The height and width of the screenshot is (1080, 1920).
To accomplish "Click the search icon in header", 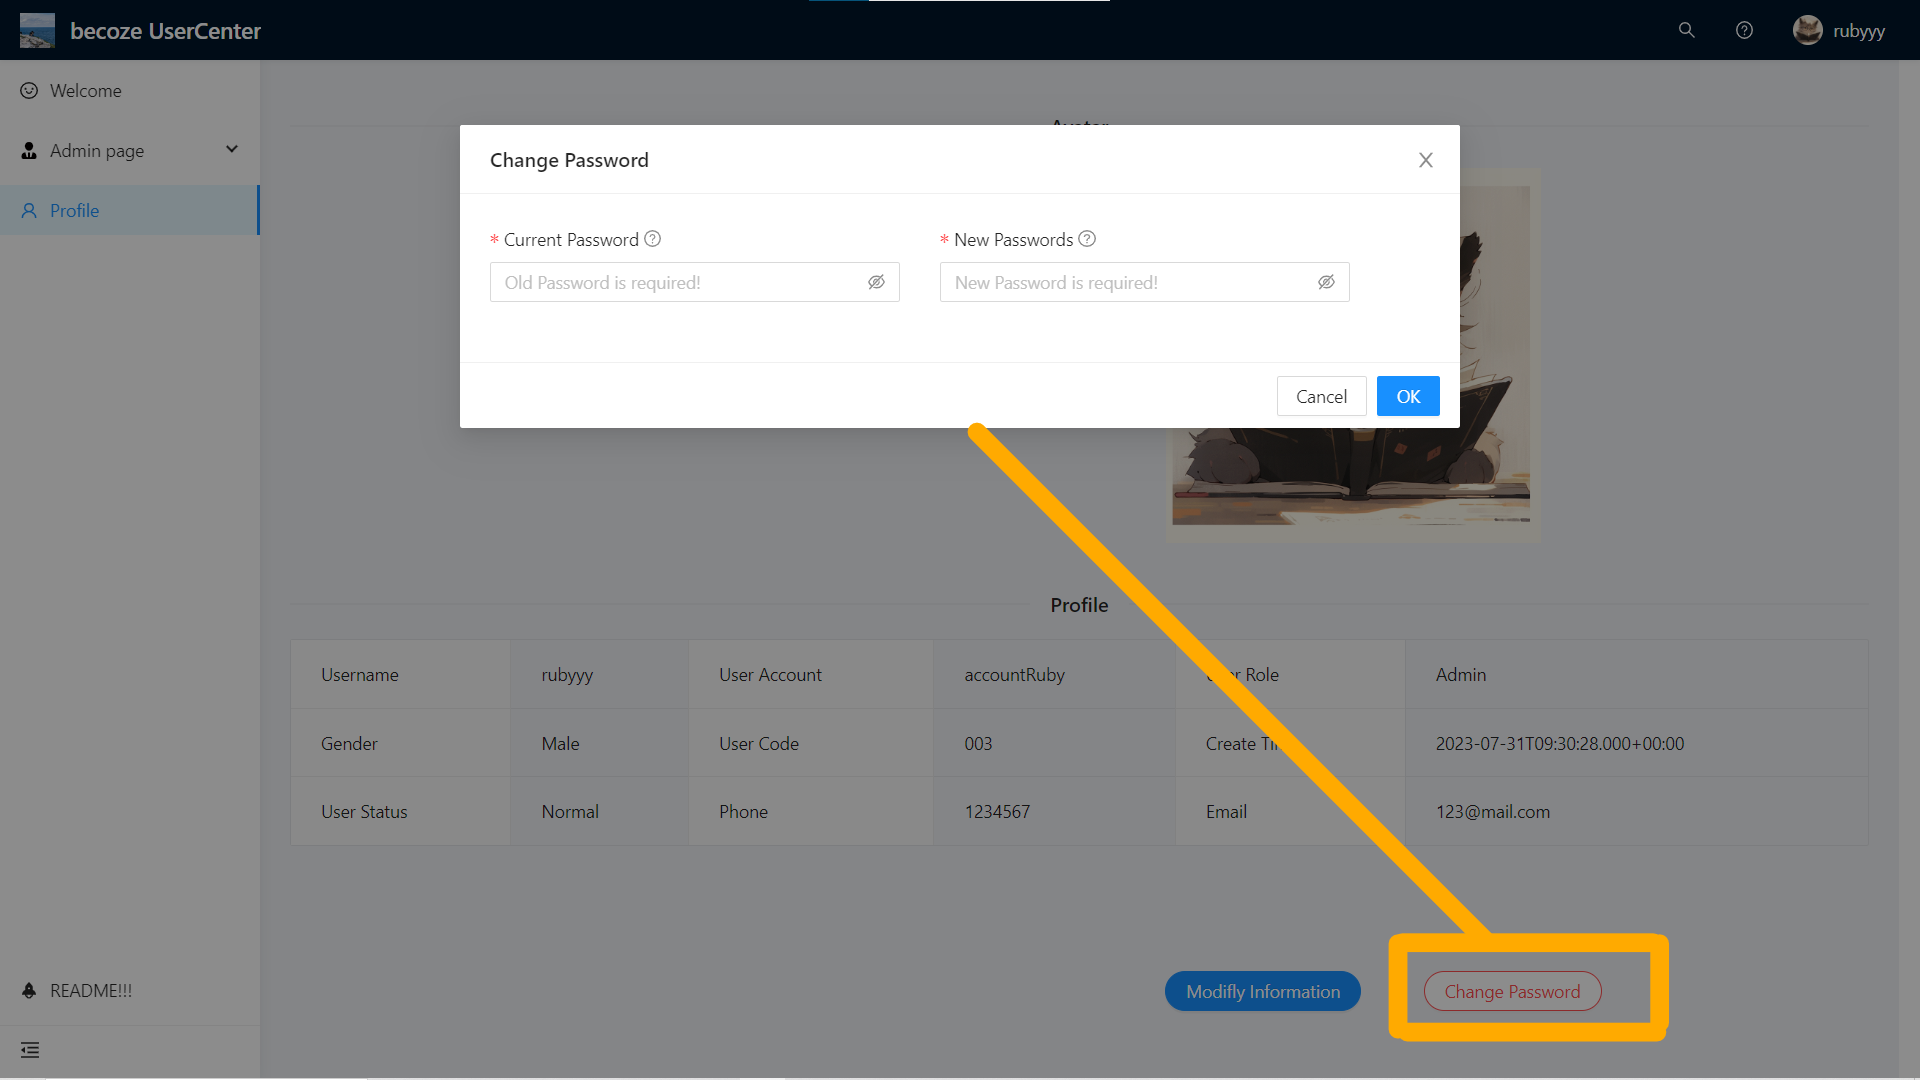I will (1686, 30).
